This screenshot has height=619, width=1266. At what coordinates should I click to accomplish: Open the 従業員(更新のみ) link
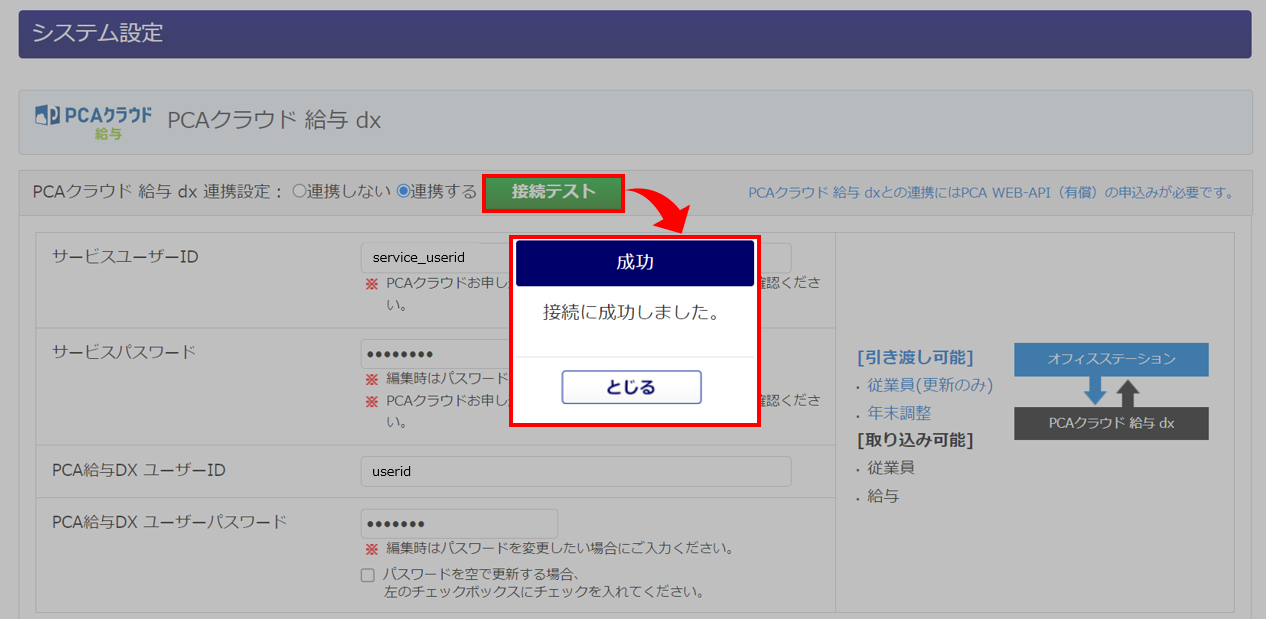point(930,385)
